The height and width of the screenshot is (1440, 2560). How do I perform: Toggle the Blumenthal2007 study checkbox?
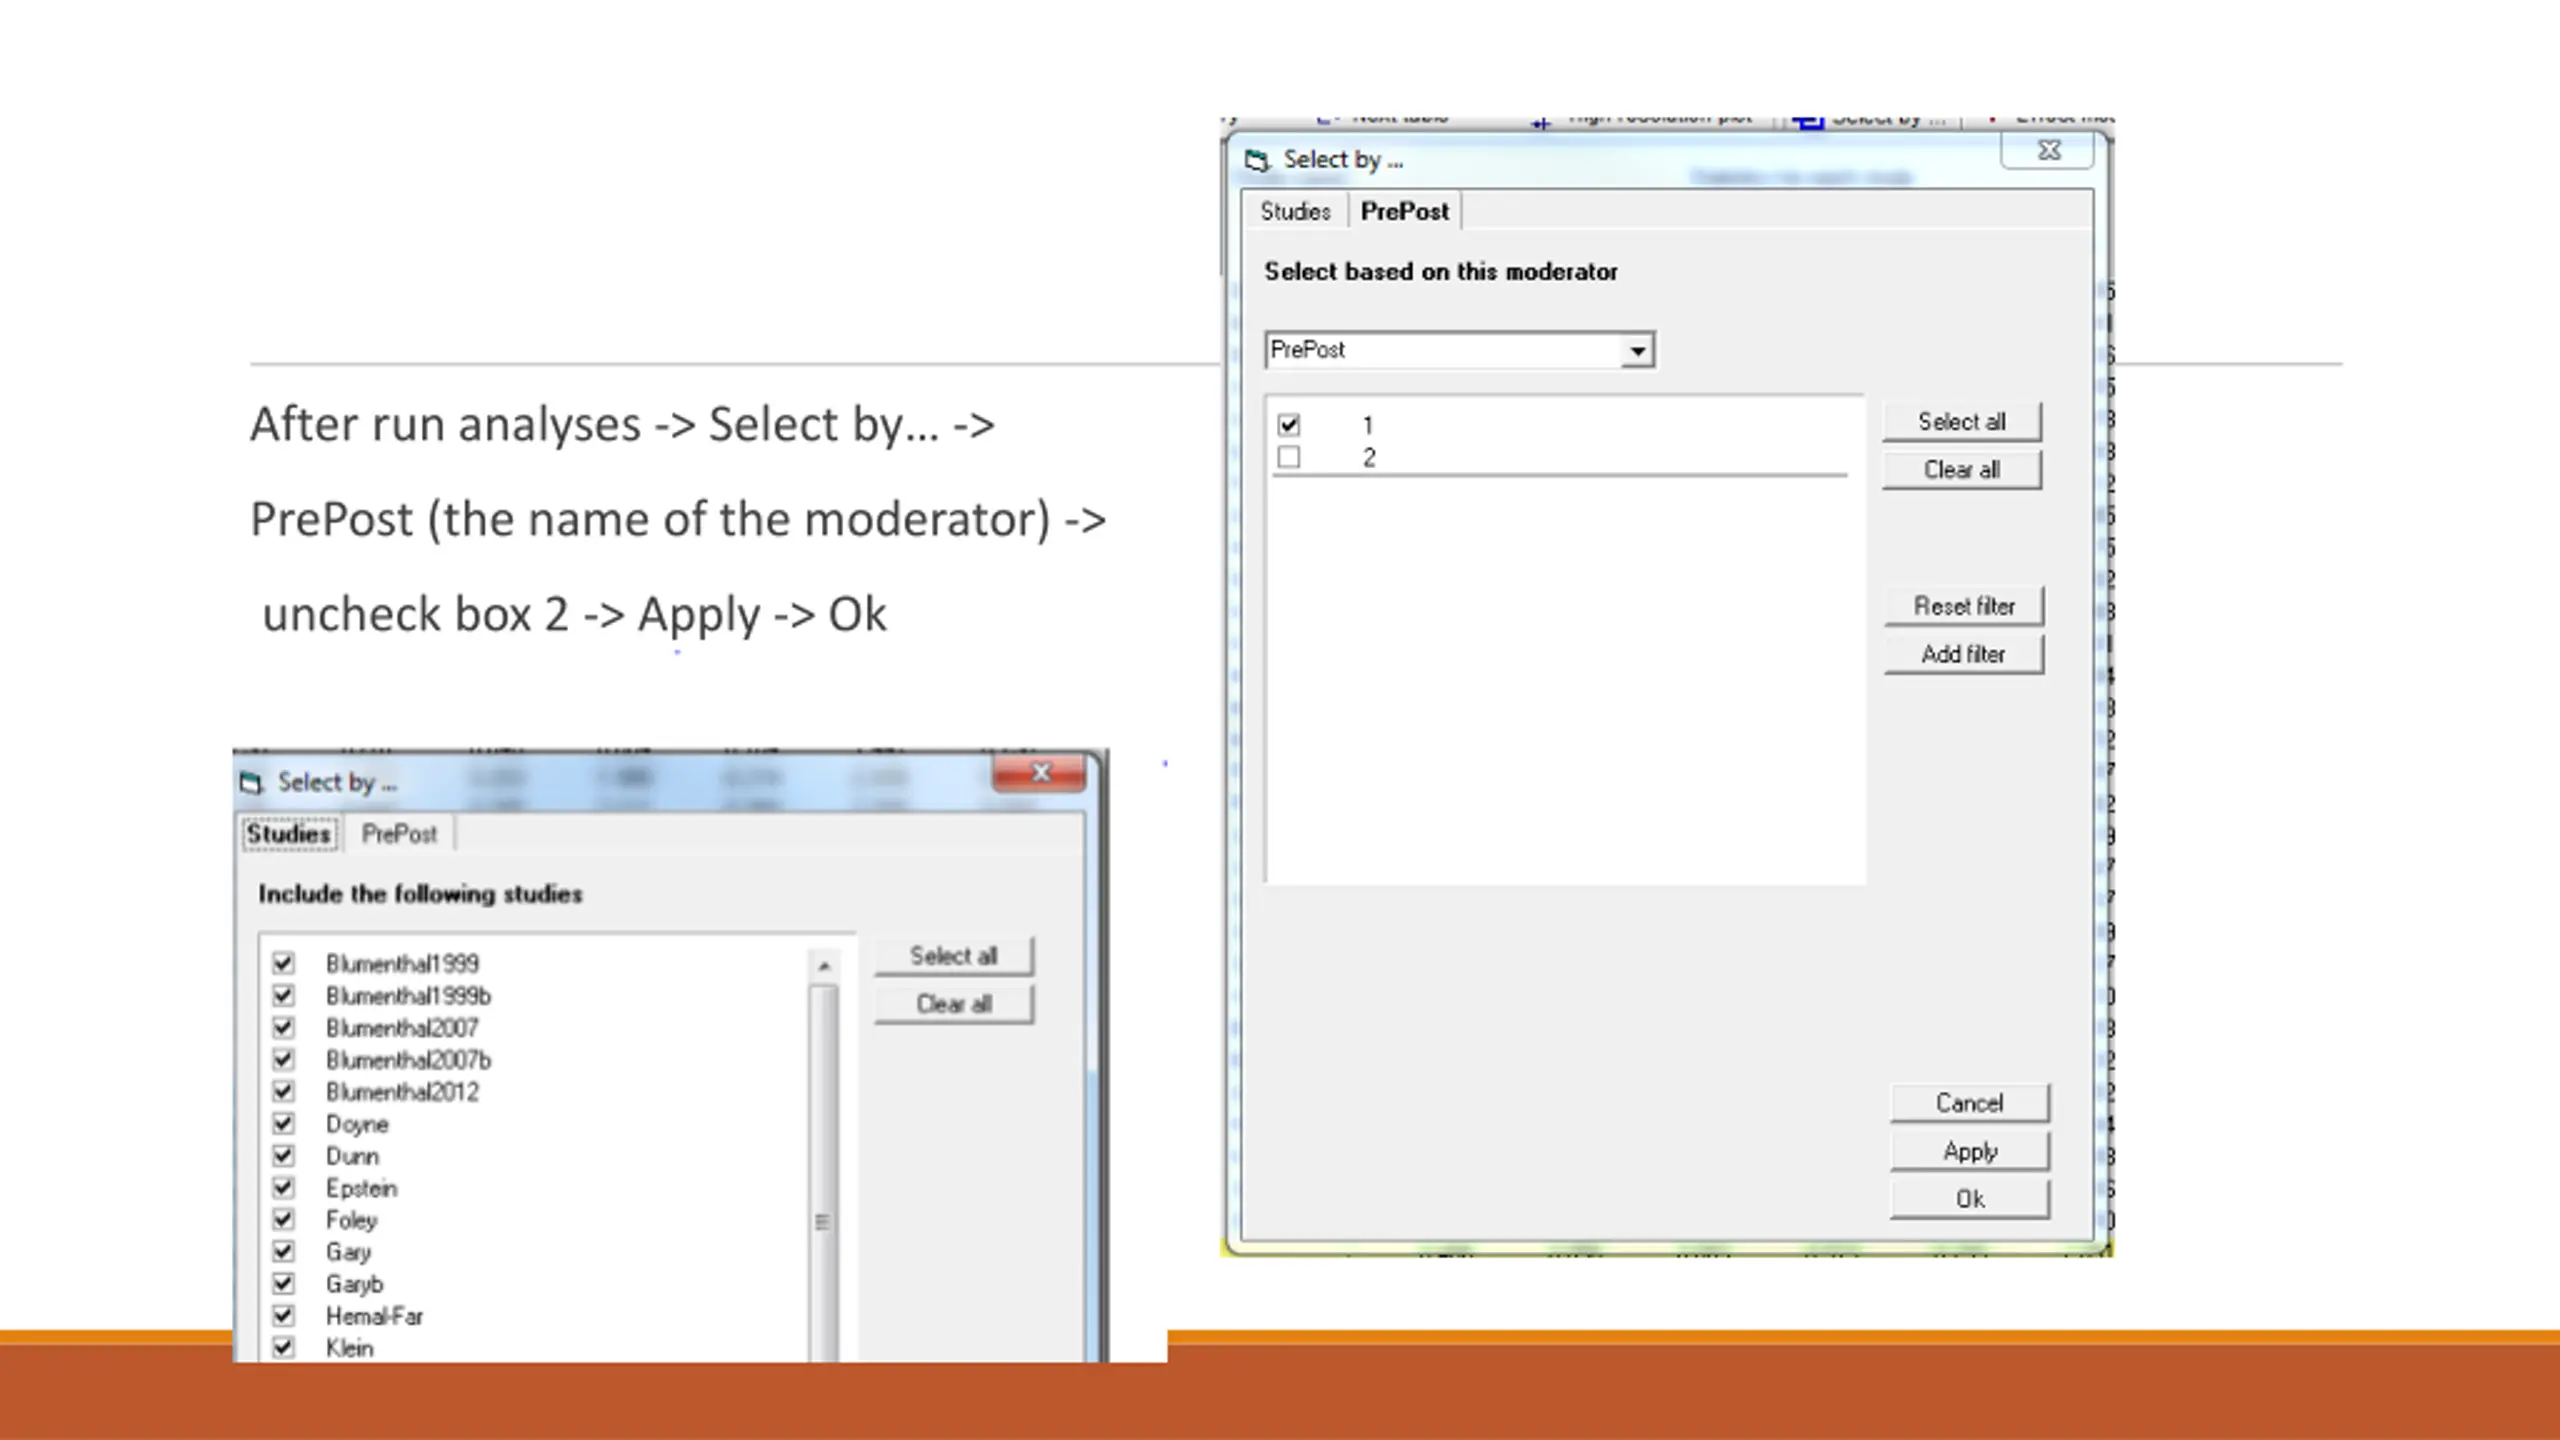[x=284, y=1027]
